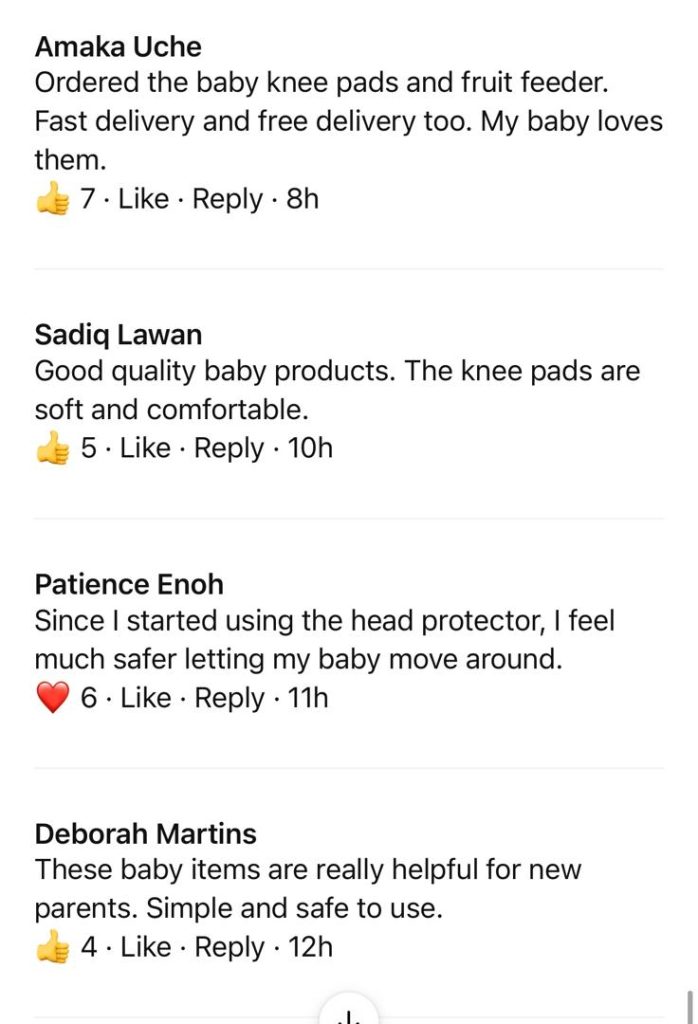Screen dimensions: 698x1024
Task: Click the 11h timestamp on Patience's comment
Action: click(308, 697)
